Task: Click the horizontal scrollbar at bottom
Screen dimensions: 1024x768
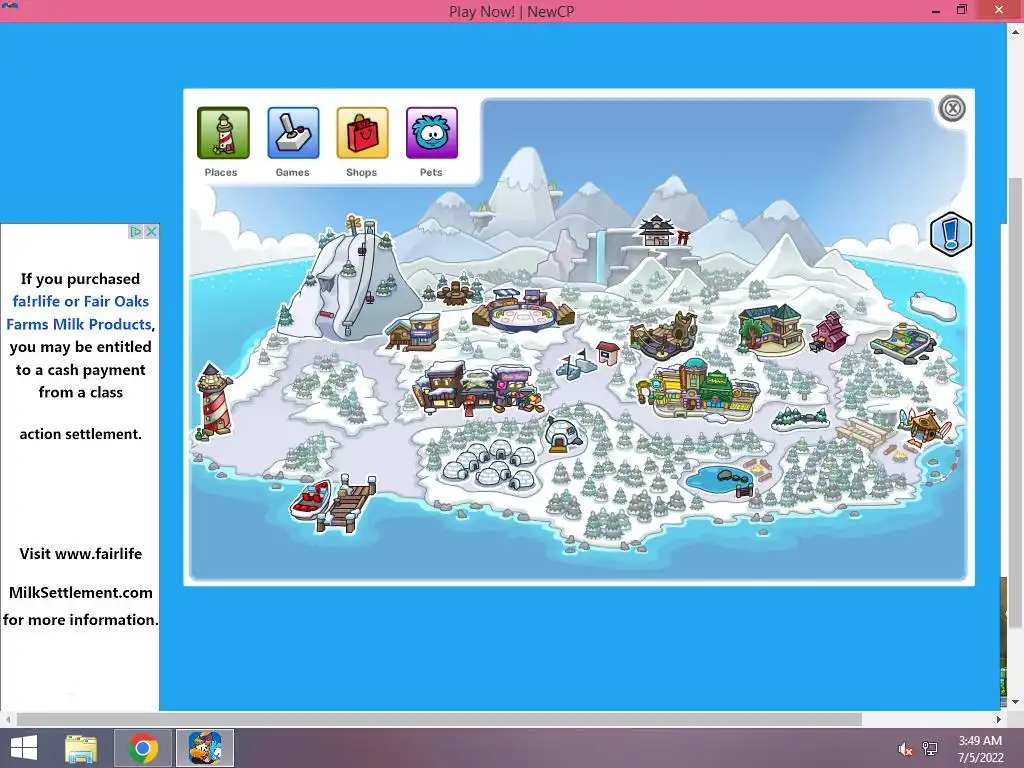Action: 438,719
